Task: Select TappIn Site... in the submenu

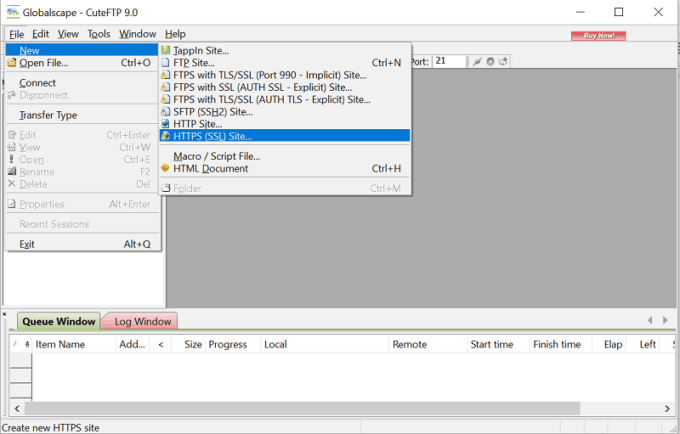Action: click(285, 50)
